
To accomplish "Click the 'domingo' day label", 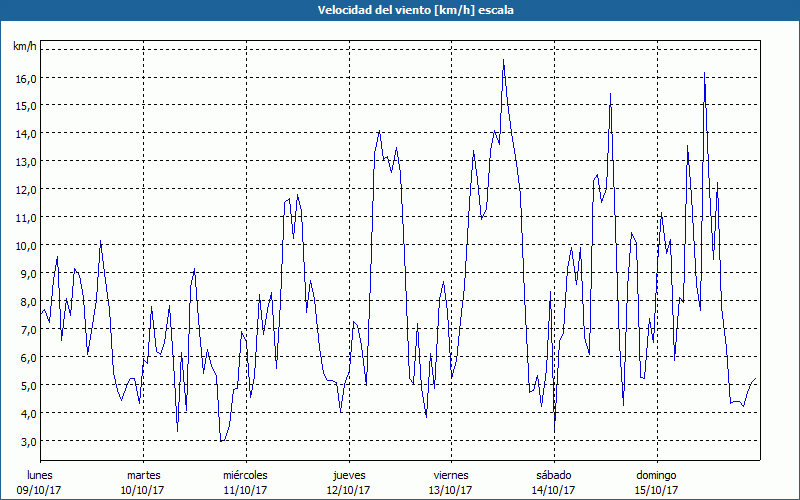I will pyautogui.click(x=656, y=475).
